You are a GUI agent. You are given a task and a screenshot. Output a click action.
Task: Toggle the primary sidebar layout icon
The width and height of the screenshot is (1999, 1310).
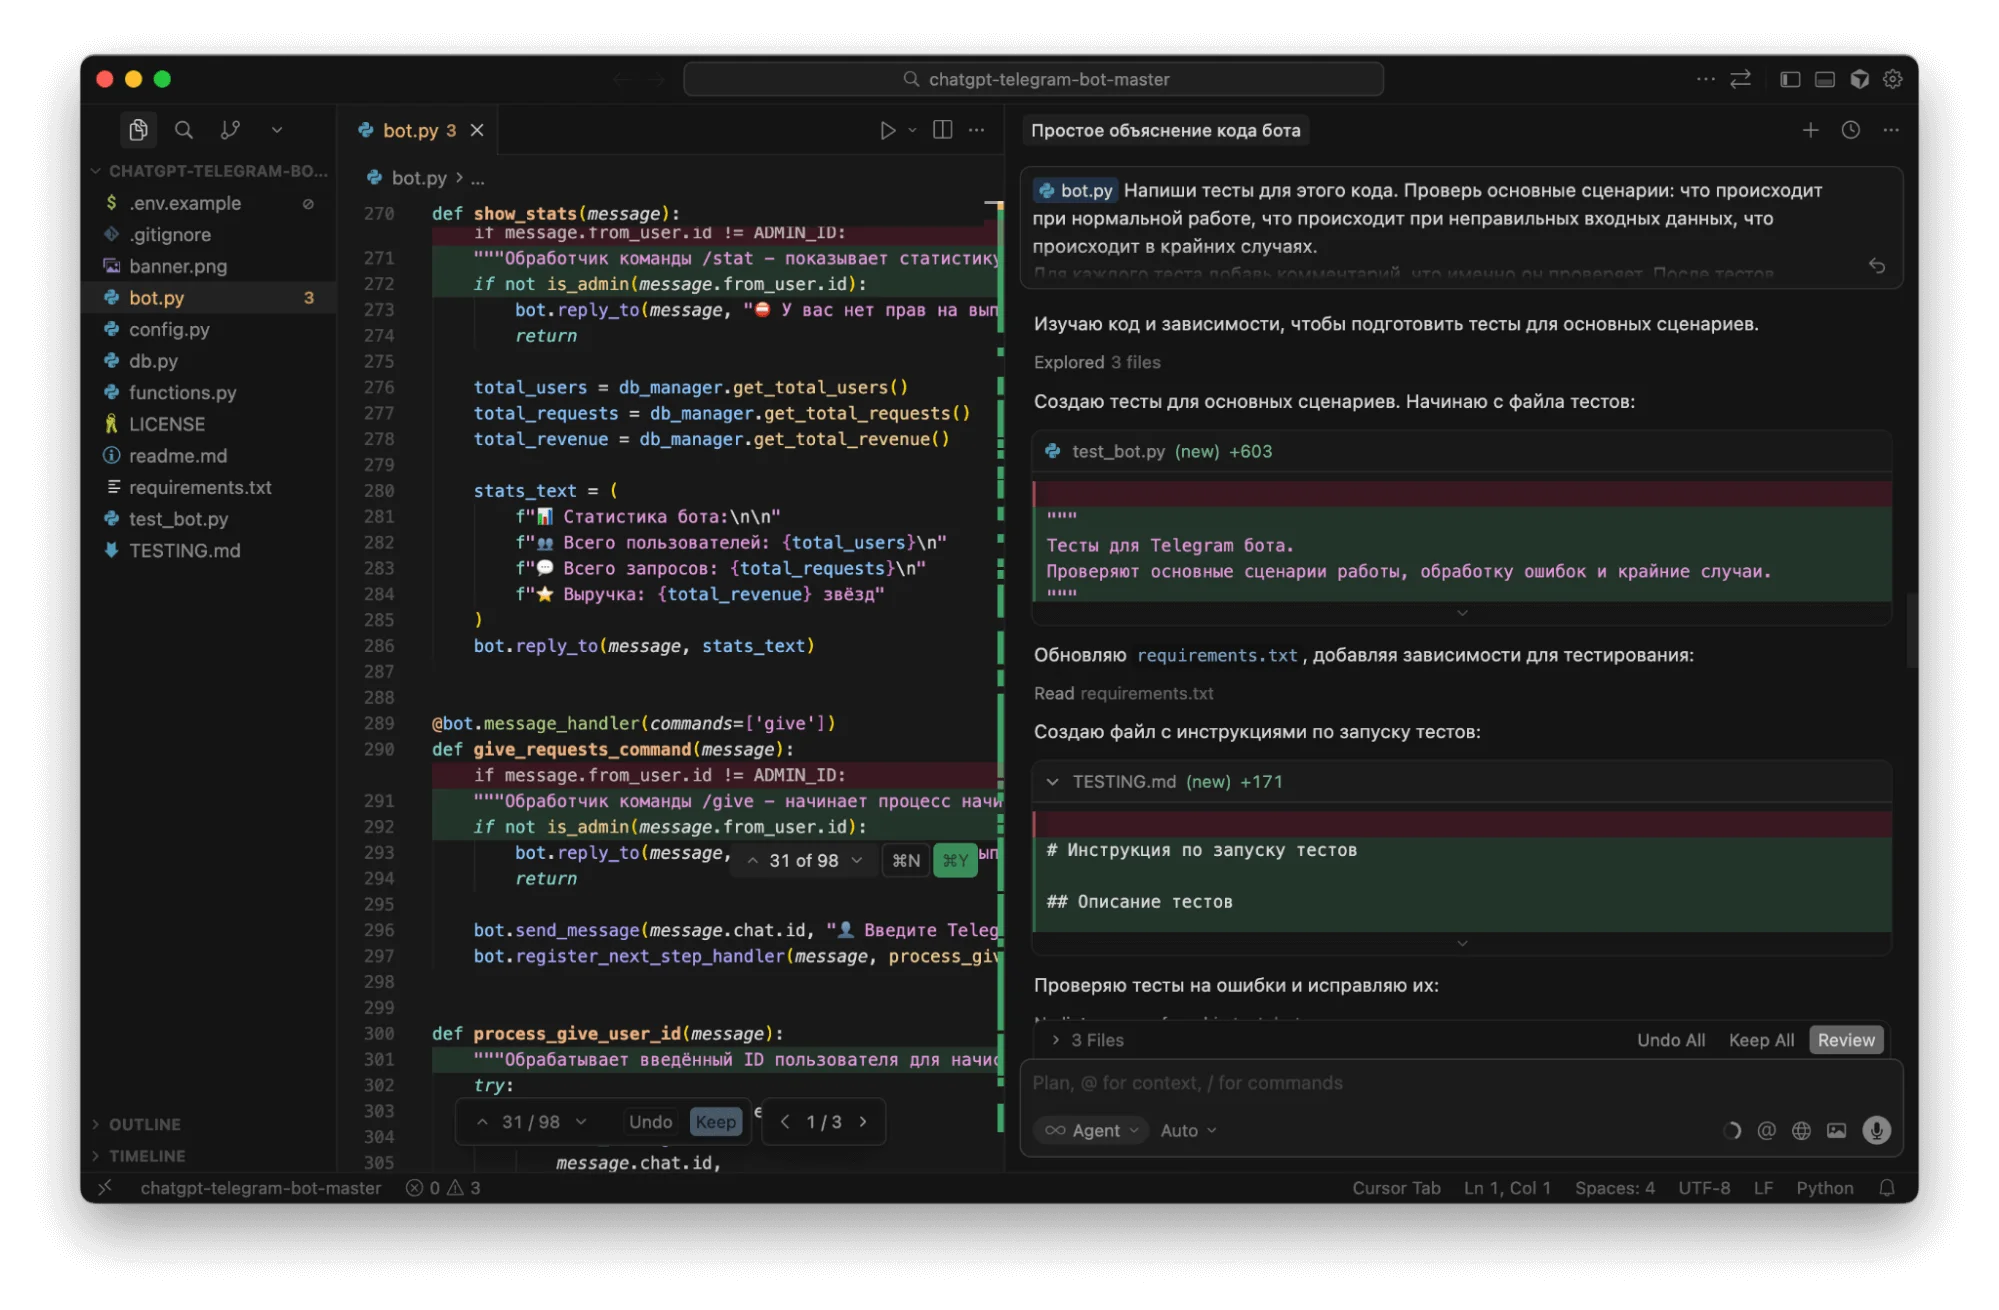[1790, 79]
